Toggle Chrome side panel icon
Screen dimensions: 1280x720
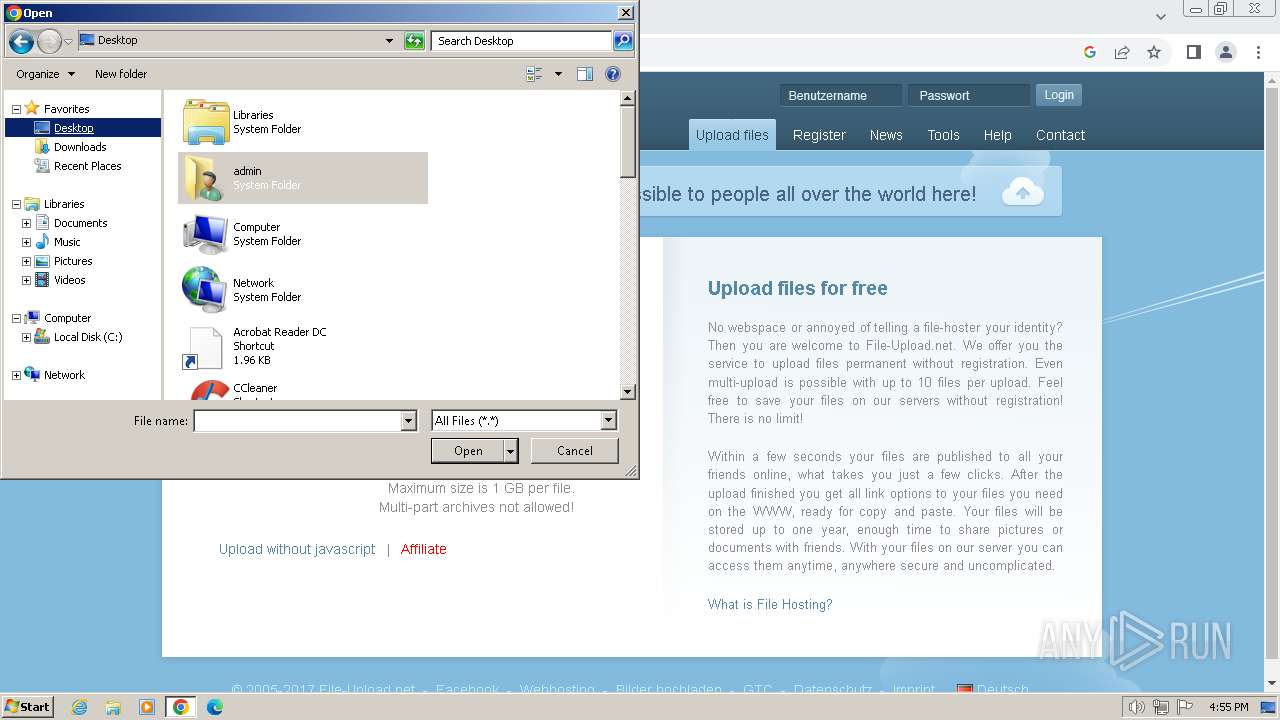pyautogui.click(x=1193, y=52)
